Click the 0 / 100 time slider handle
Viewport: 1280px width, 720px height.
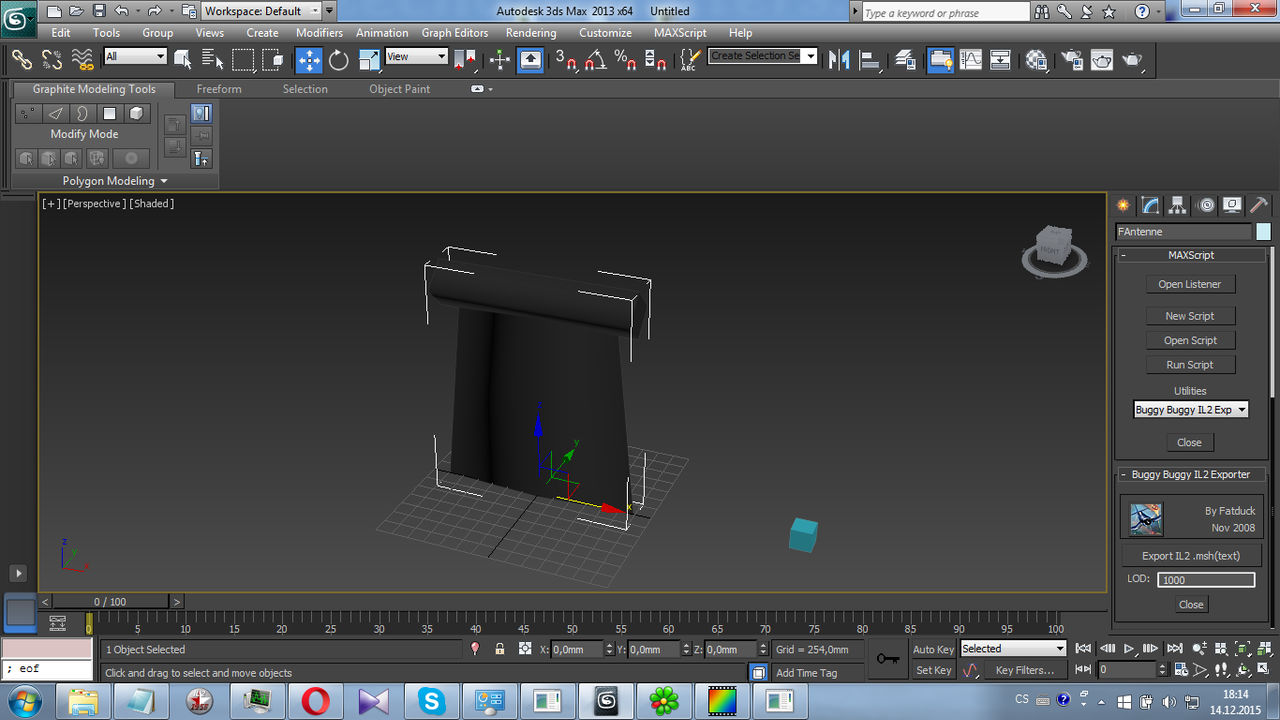(x=110, y=602)
